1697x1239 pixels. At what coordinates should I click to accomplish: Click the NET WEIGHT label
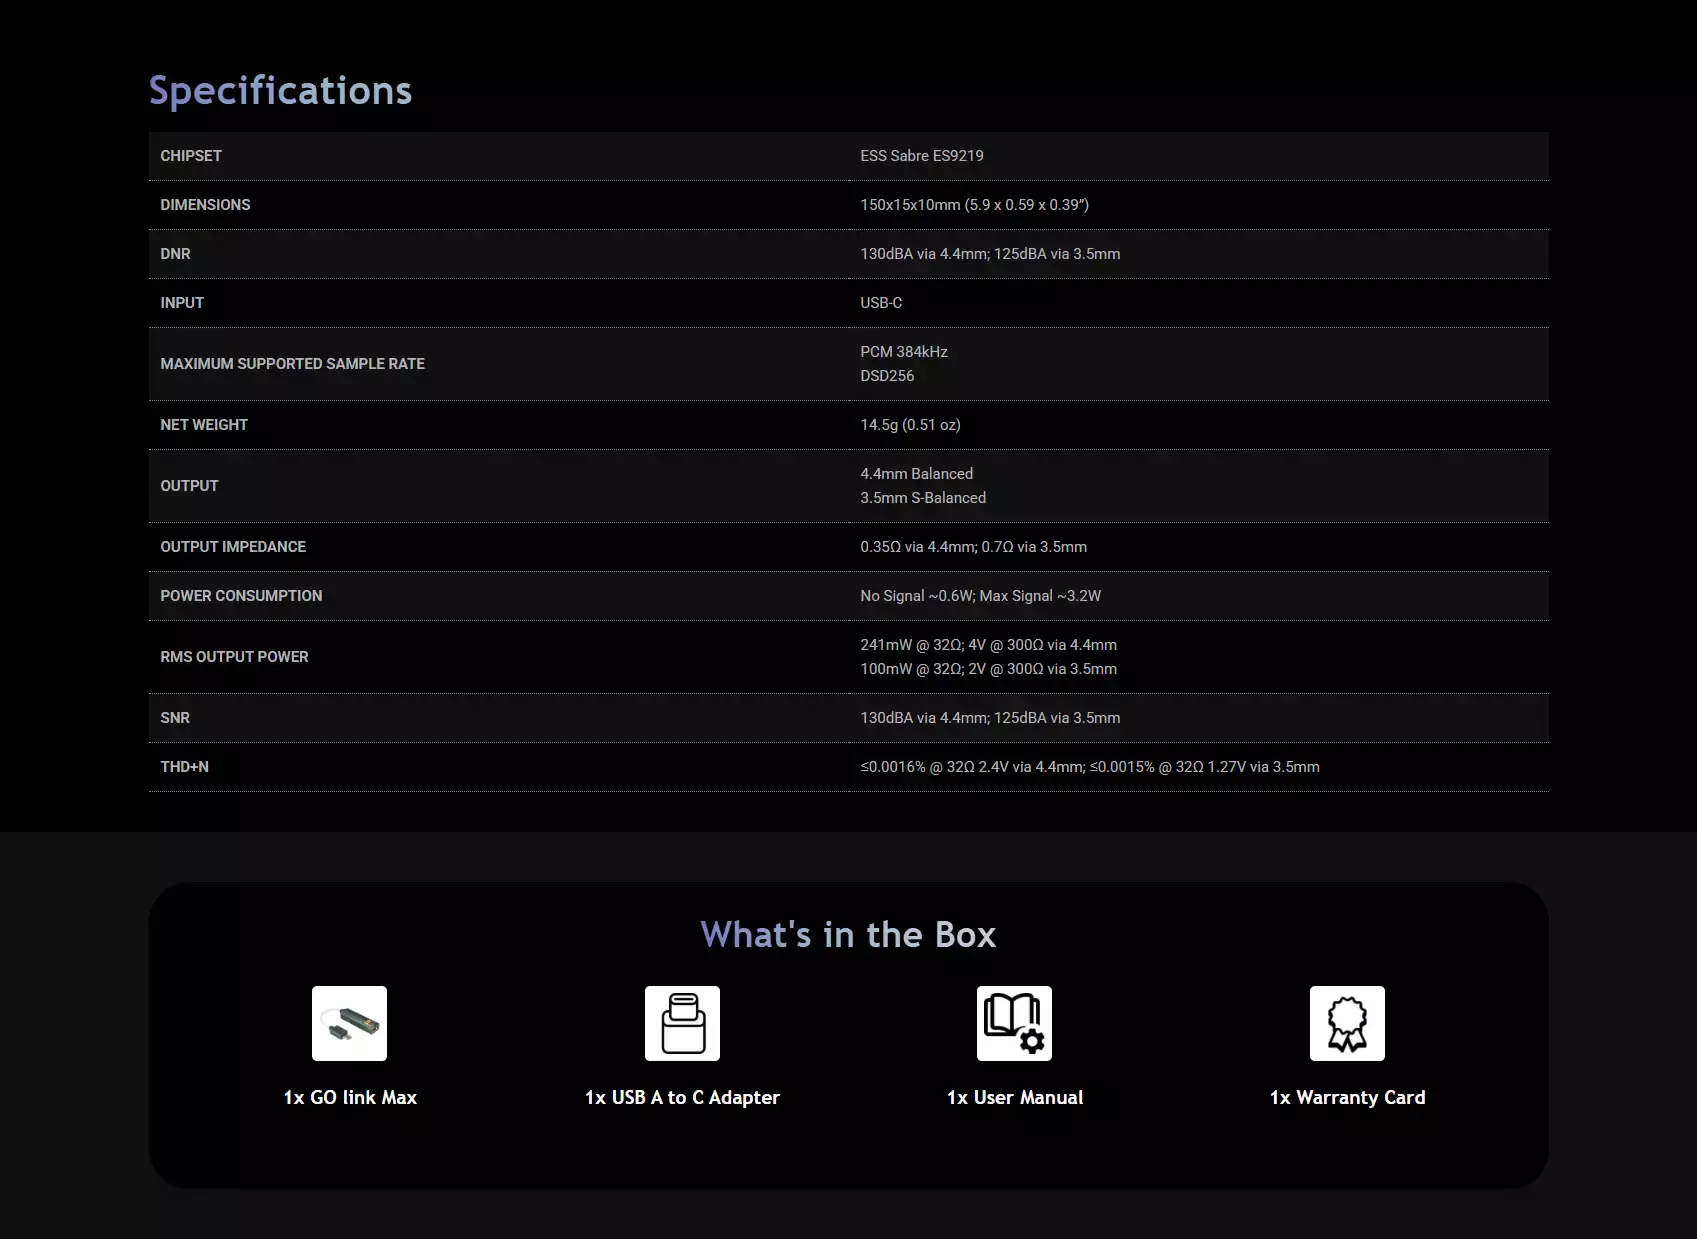click(x=204, y=425)
